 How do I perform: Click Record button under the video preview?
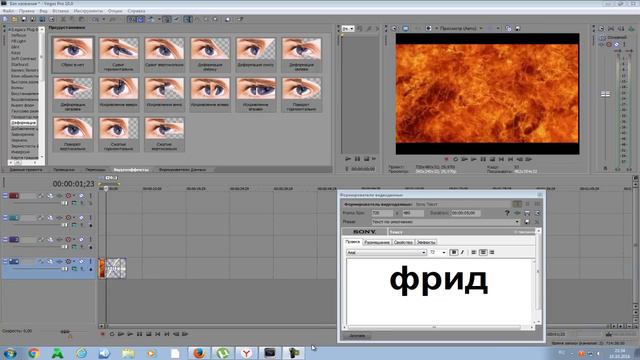(x=446, y=159)
